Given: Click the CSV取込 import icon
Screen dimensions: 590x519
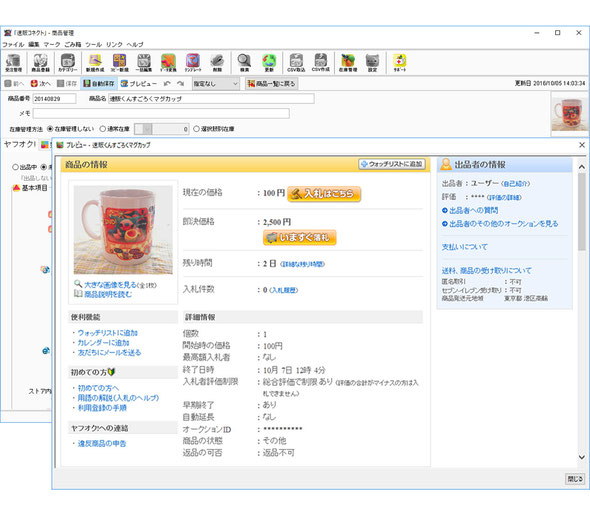Looking at the screenshot, I should [296, 63].
